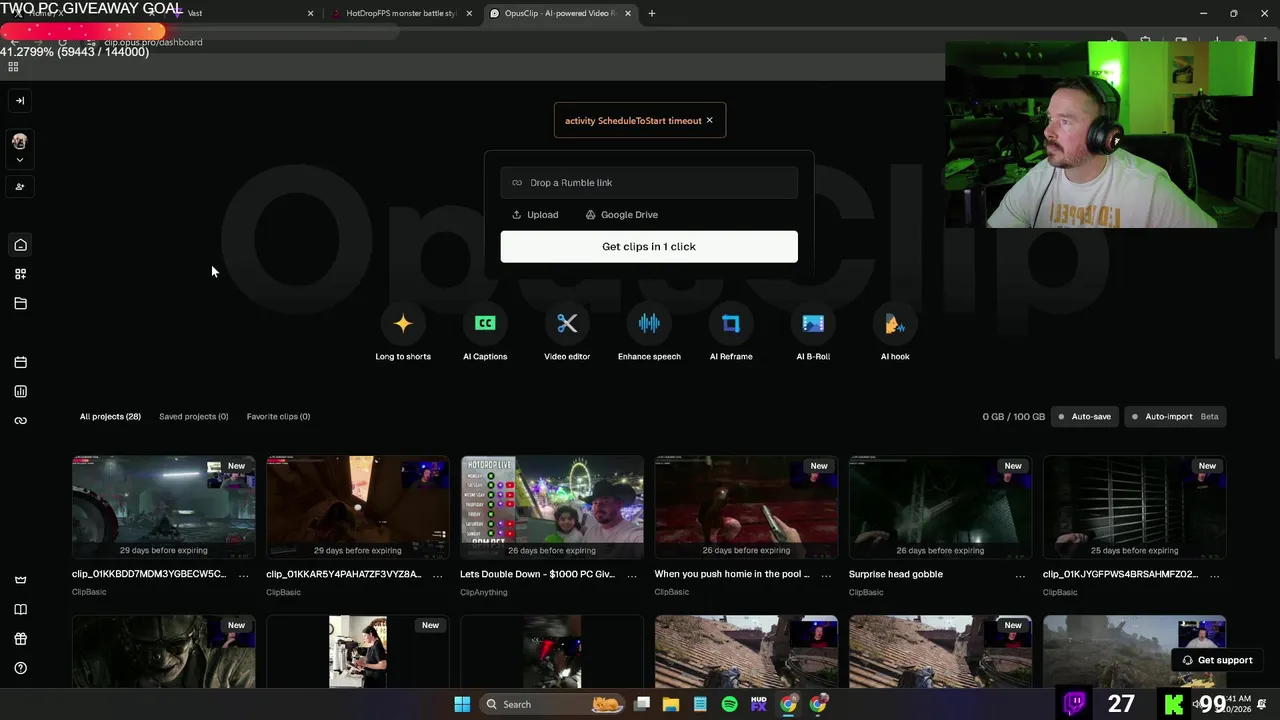Switch to Favorite clips (0) tab
Image resolution: width=1280 pixels, height=720 pixels.
[x=278, y=416]
